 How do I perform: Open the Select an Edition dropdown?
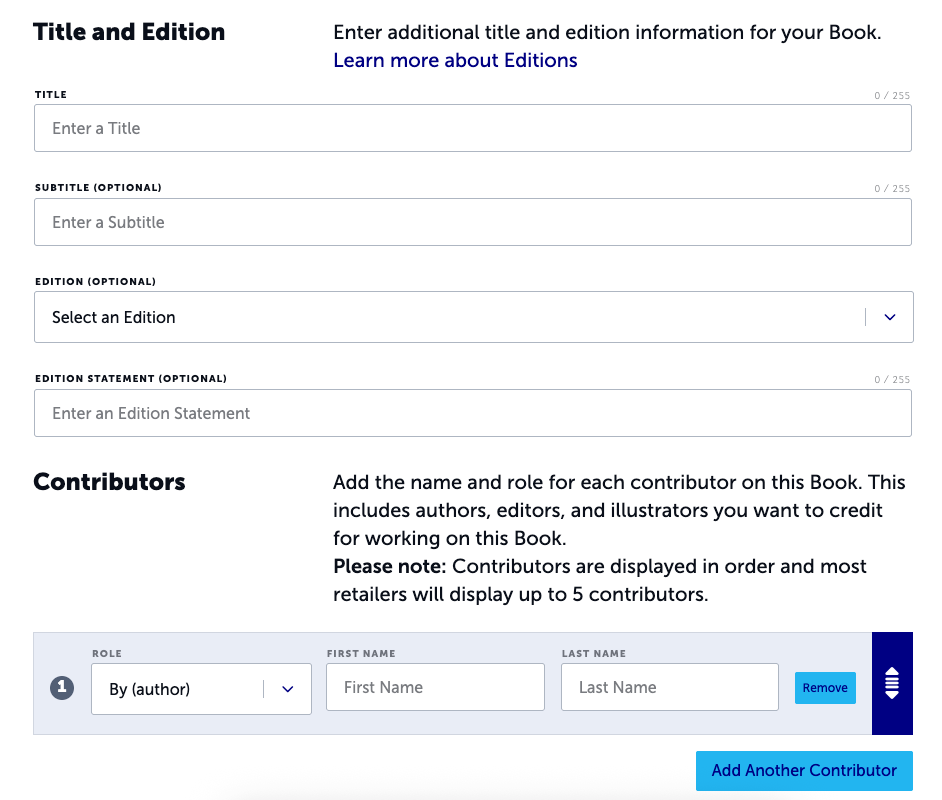[473, 316]
